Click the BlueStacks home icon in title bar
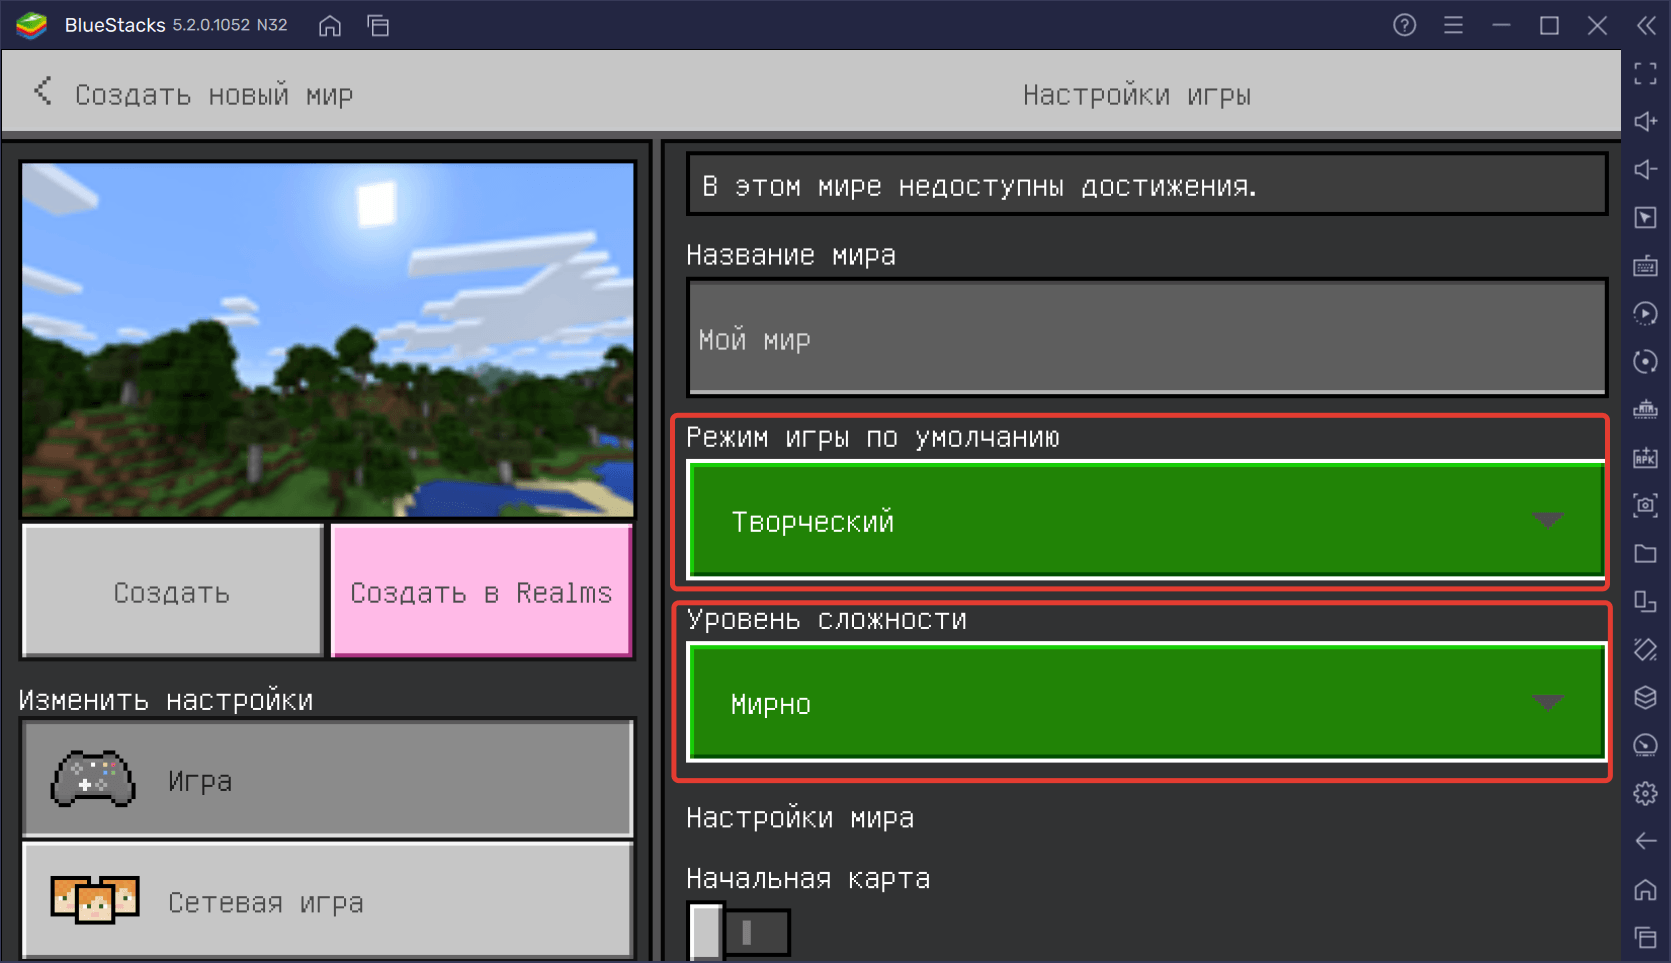 330,26
